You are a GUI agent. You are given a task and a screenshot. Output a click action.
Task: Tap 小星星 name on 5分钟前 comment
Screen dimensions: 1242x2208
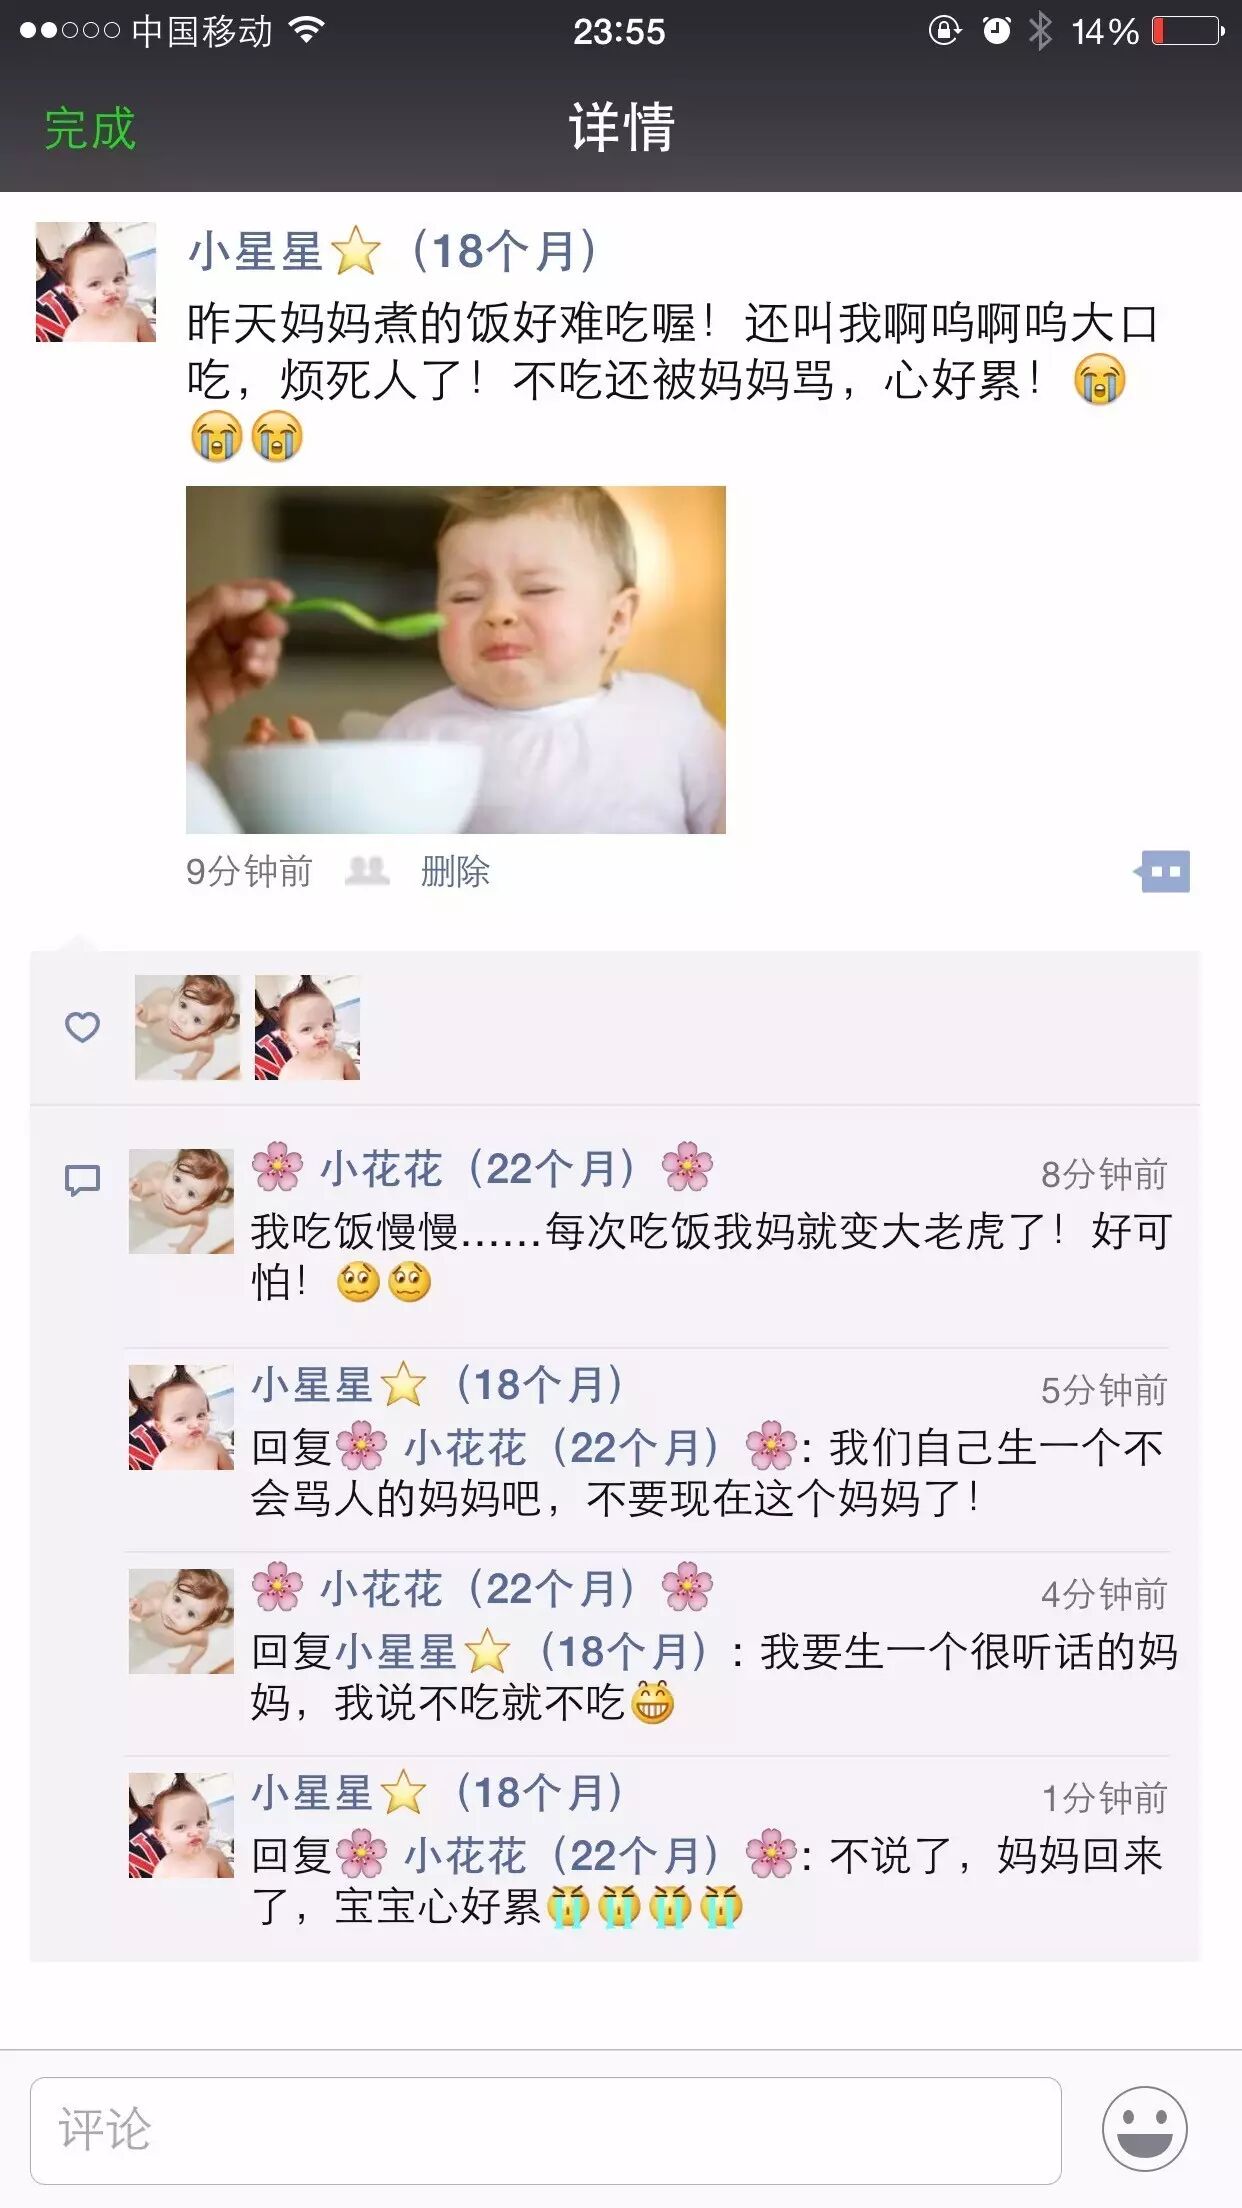click(x=438, y=1385)
